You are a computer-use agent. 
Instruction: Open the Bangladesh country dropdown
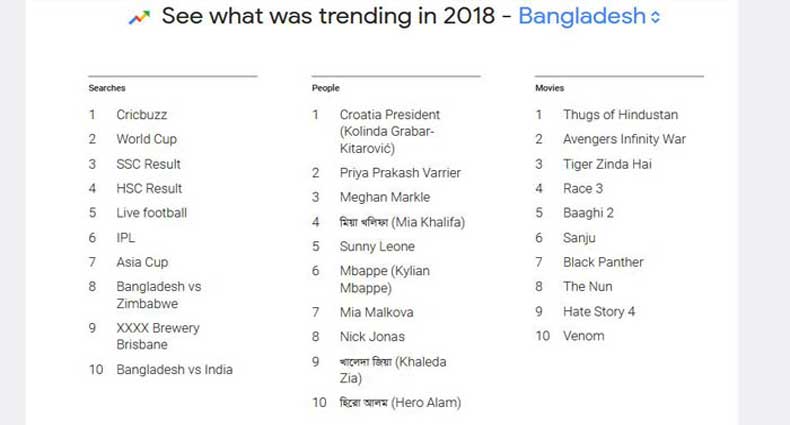click(582, 17)
